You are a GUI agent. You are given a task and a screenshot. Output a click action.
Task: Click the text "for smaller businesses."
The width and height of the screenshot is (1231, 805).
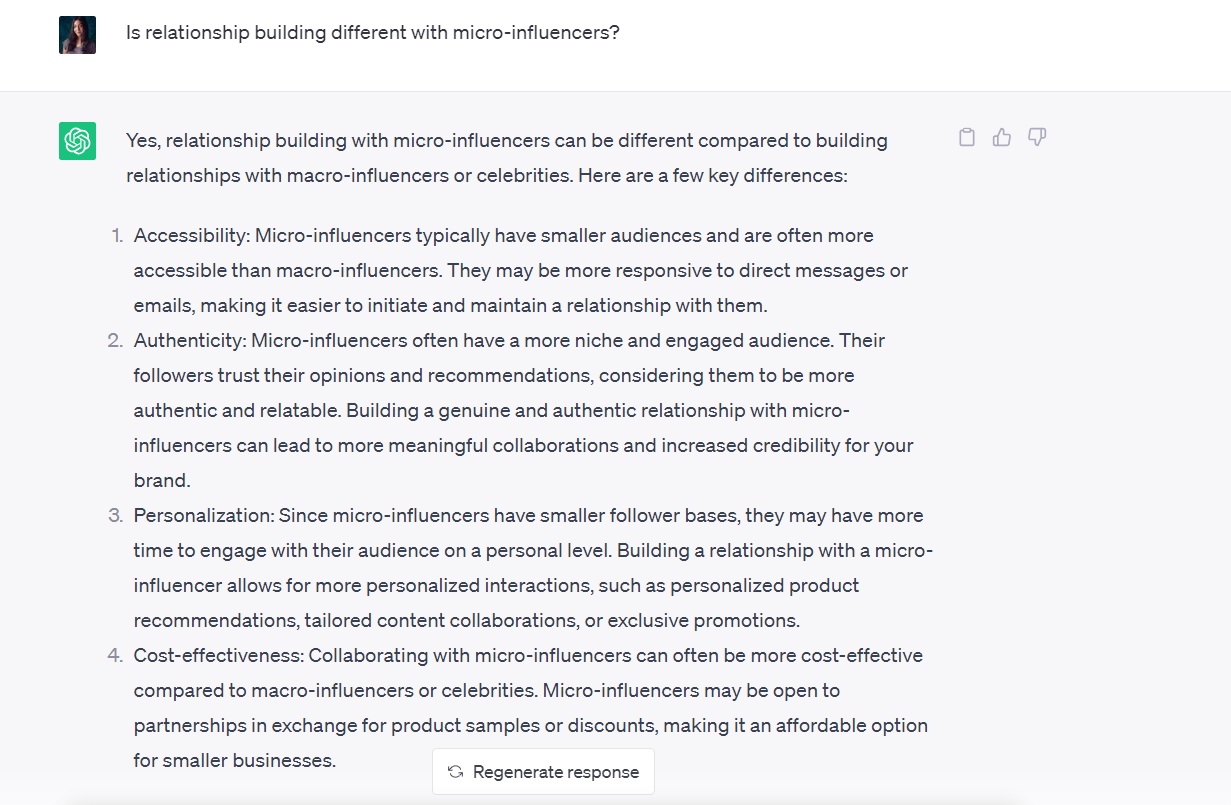click(234, 761)
